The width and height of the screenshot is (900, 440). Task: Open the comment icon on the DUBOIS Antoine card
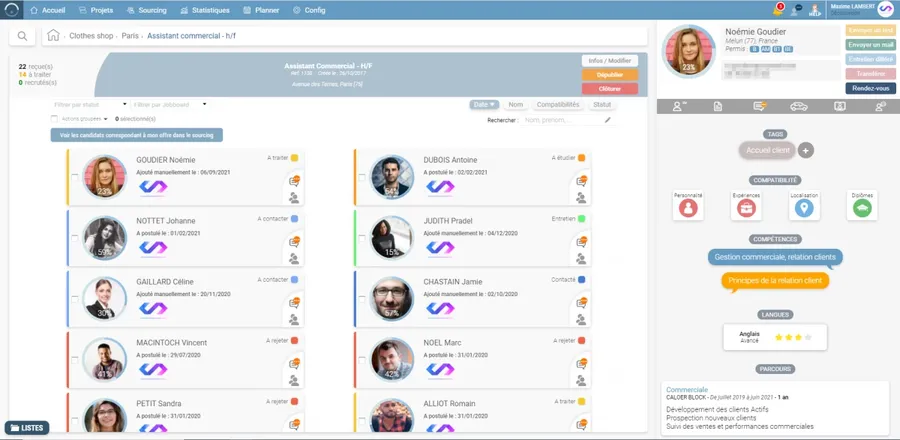coord(579,182)
